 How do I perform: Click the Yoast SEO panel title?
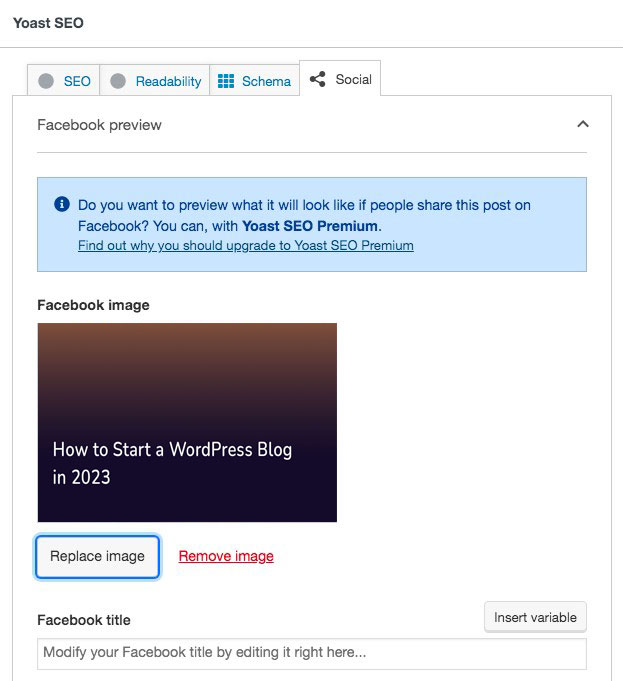point(46,23)
